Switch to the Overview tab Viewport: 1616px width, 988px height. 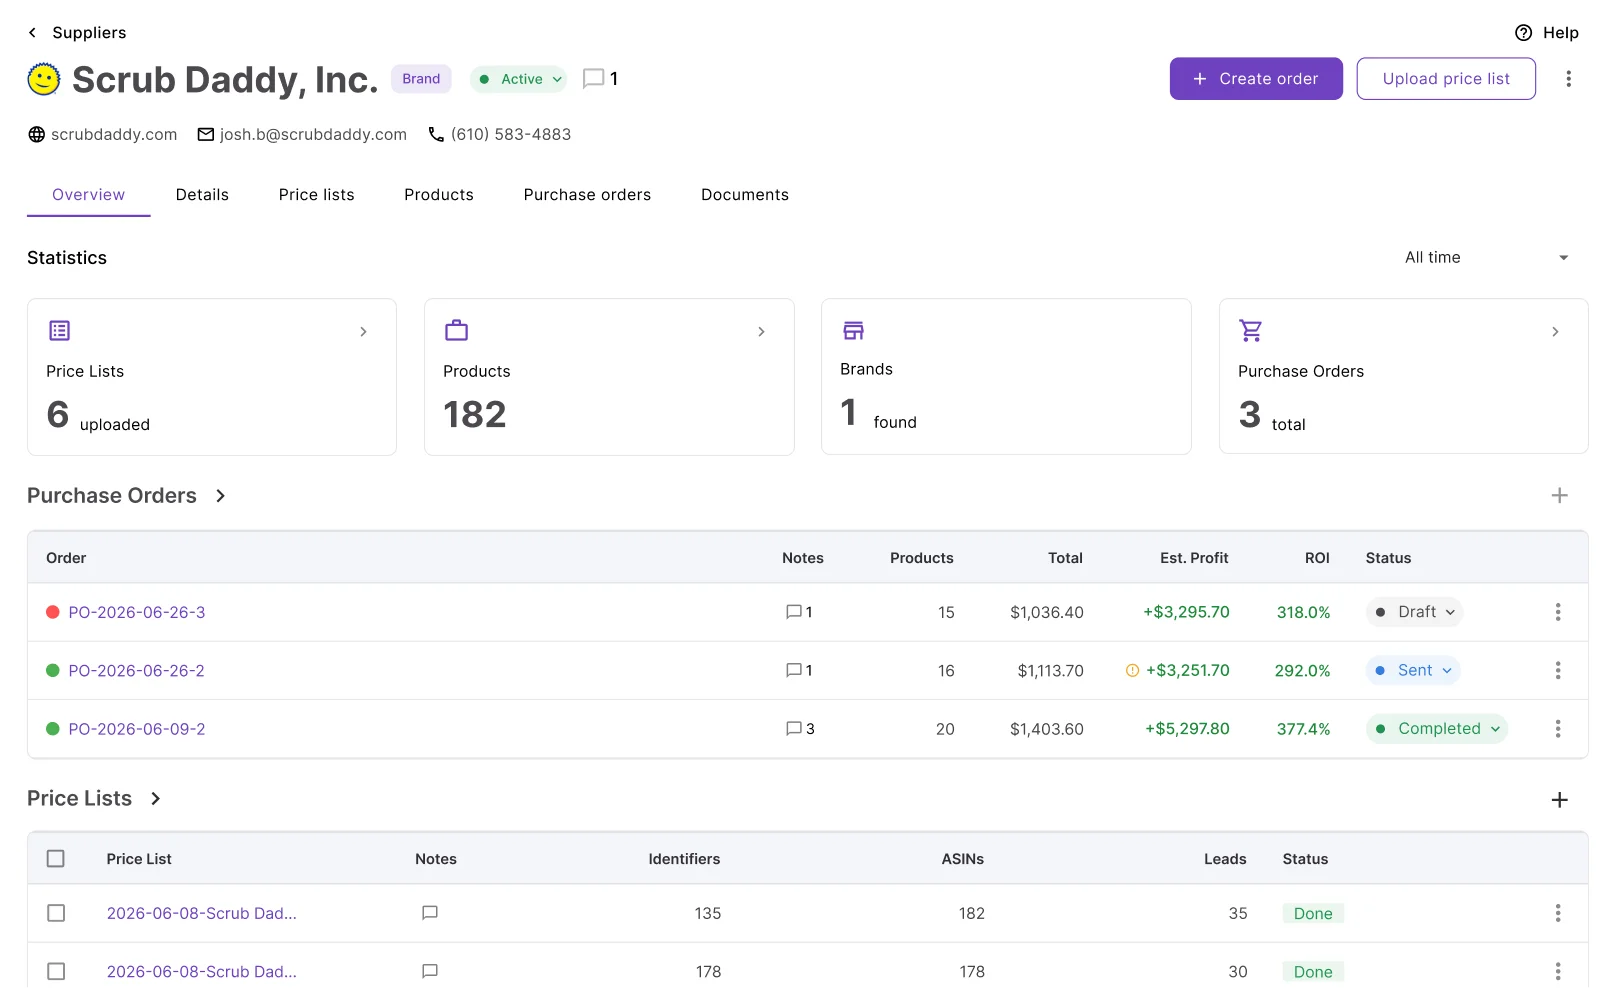tap(89, 195)
